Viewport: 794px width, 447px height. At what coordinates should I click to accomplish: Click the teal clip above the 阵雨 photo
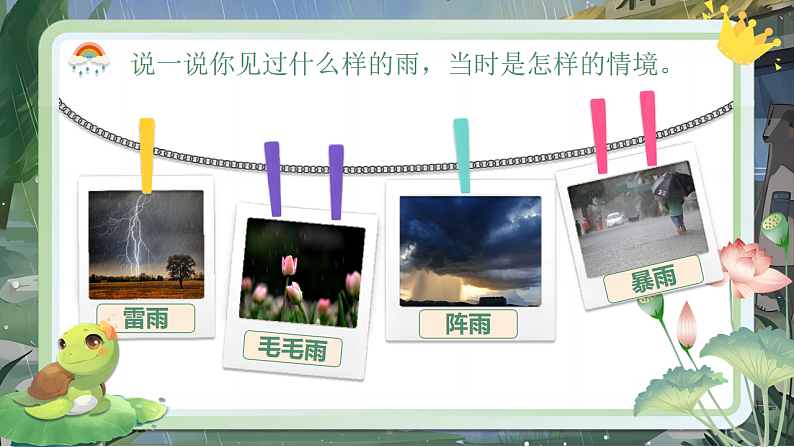[x=462, y=155]
